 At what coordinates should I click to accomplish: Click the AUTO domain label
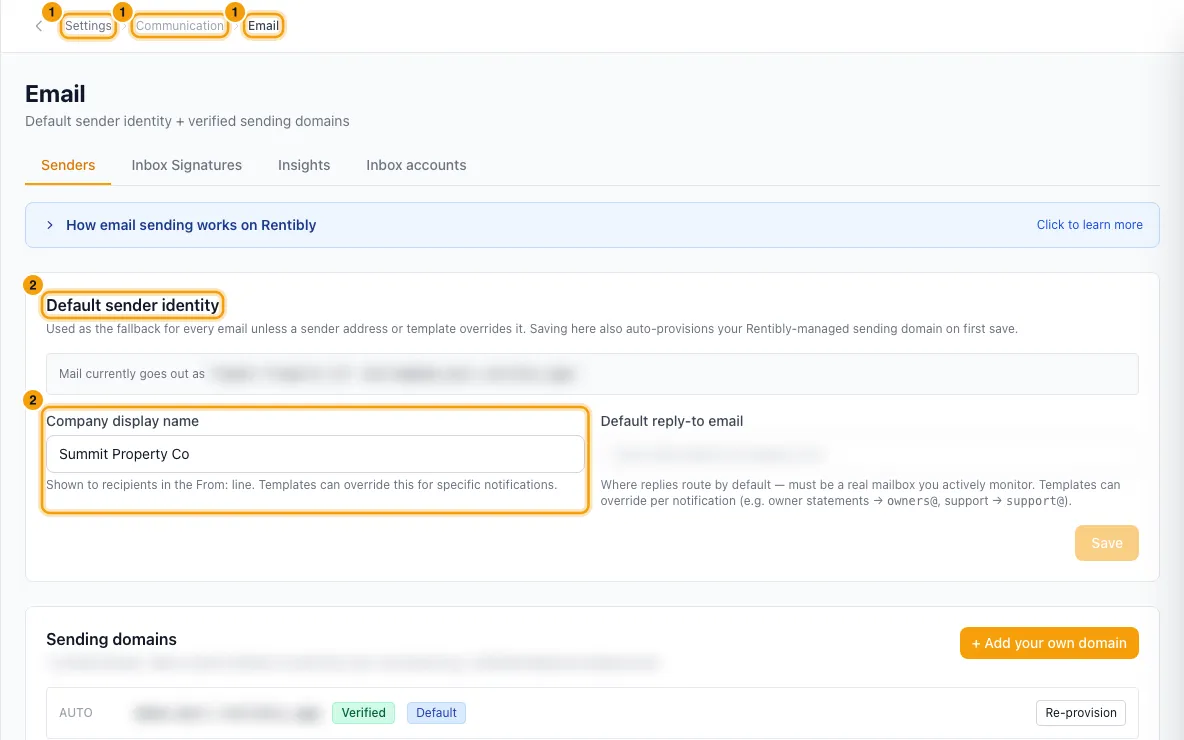76,713
